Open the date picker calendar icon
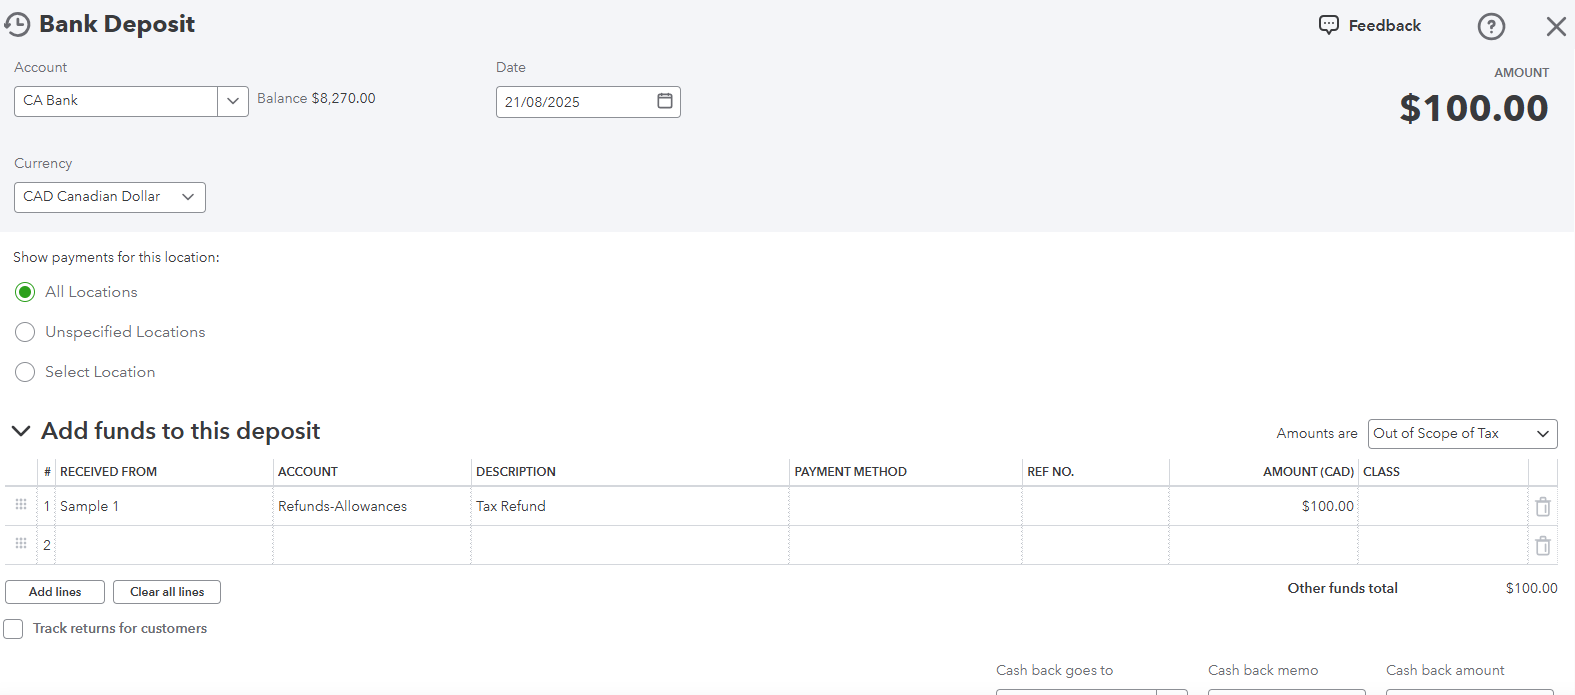 pyautogui.click(x=665, y=101)
